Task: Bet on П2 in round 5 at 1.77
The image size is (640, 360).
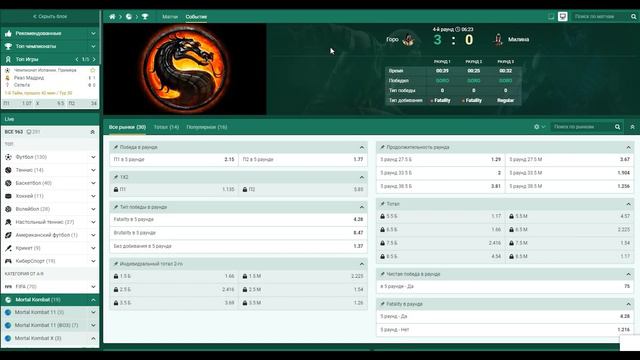Action: pos(302,160)
